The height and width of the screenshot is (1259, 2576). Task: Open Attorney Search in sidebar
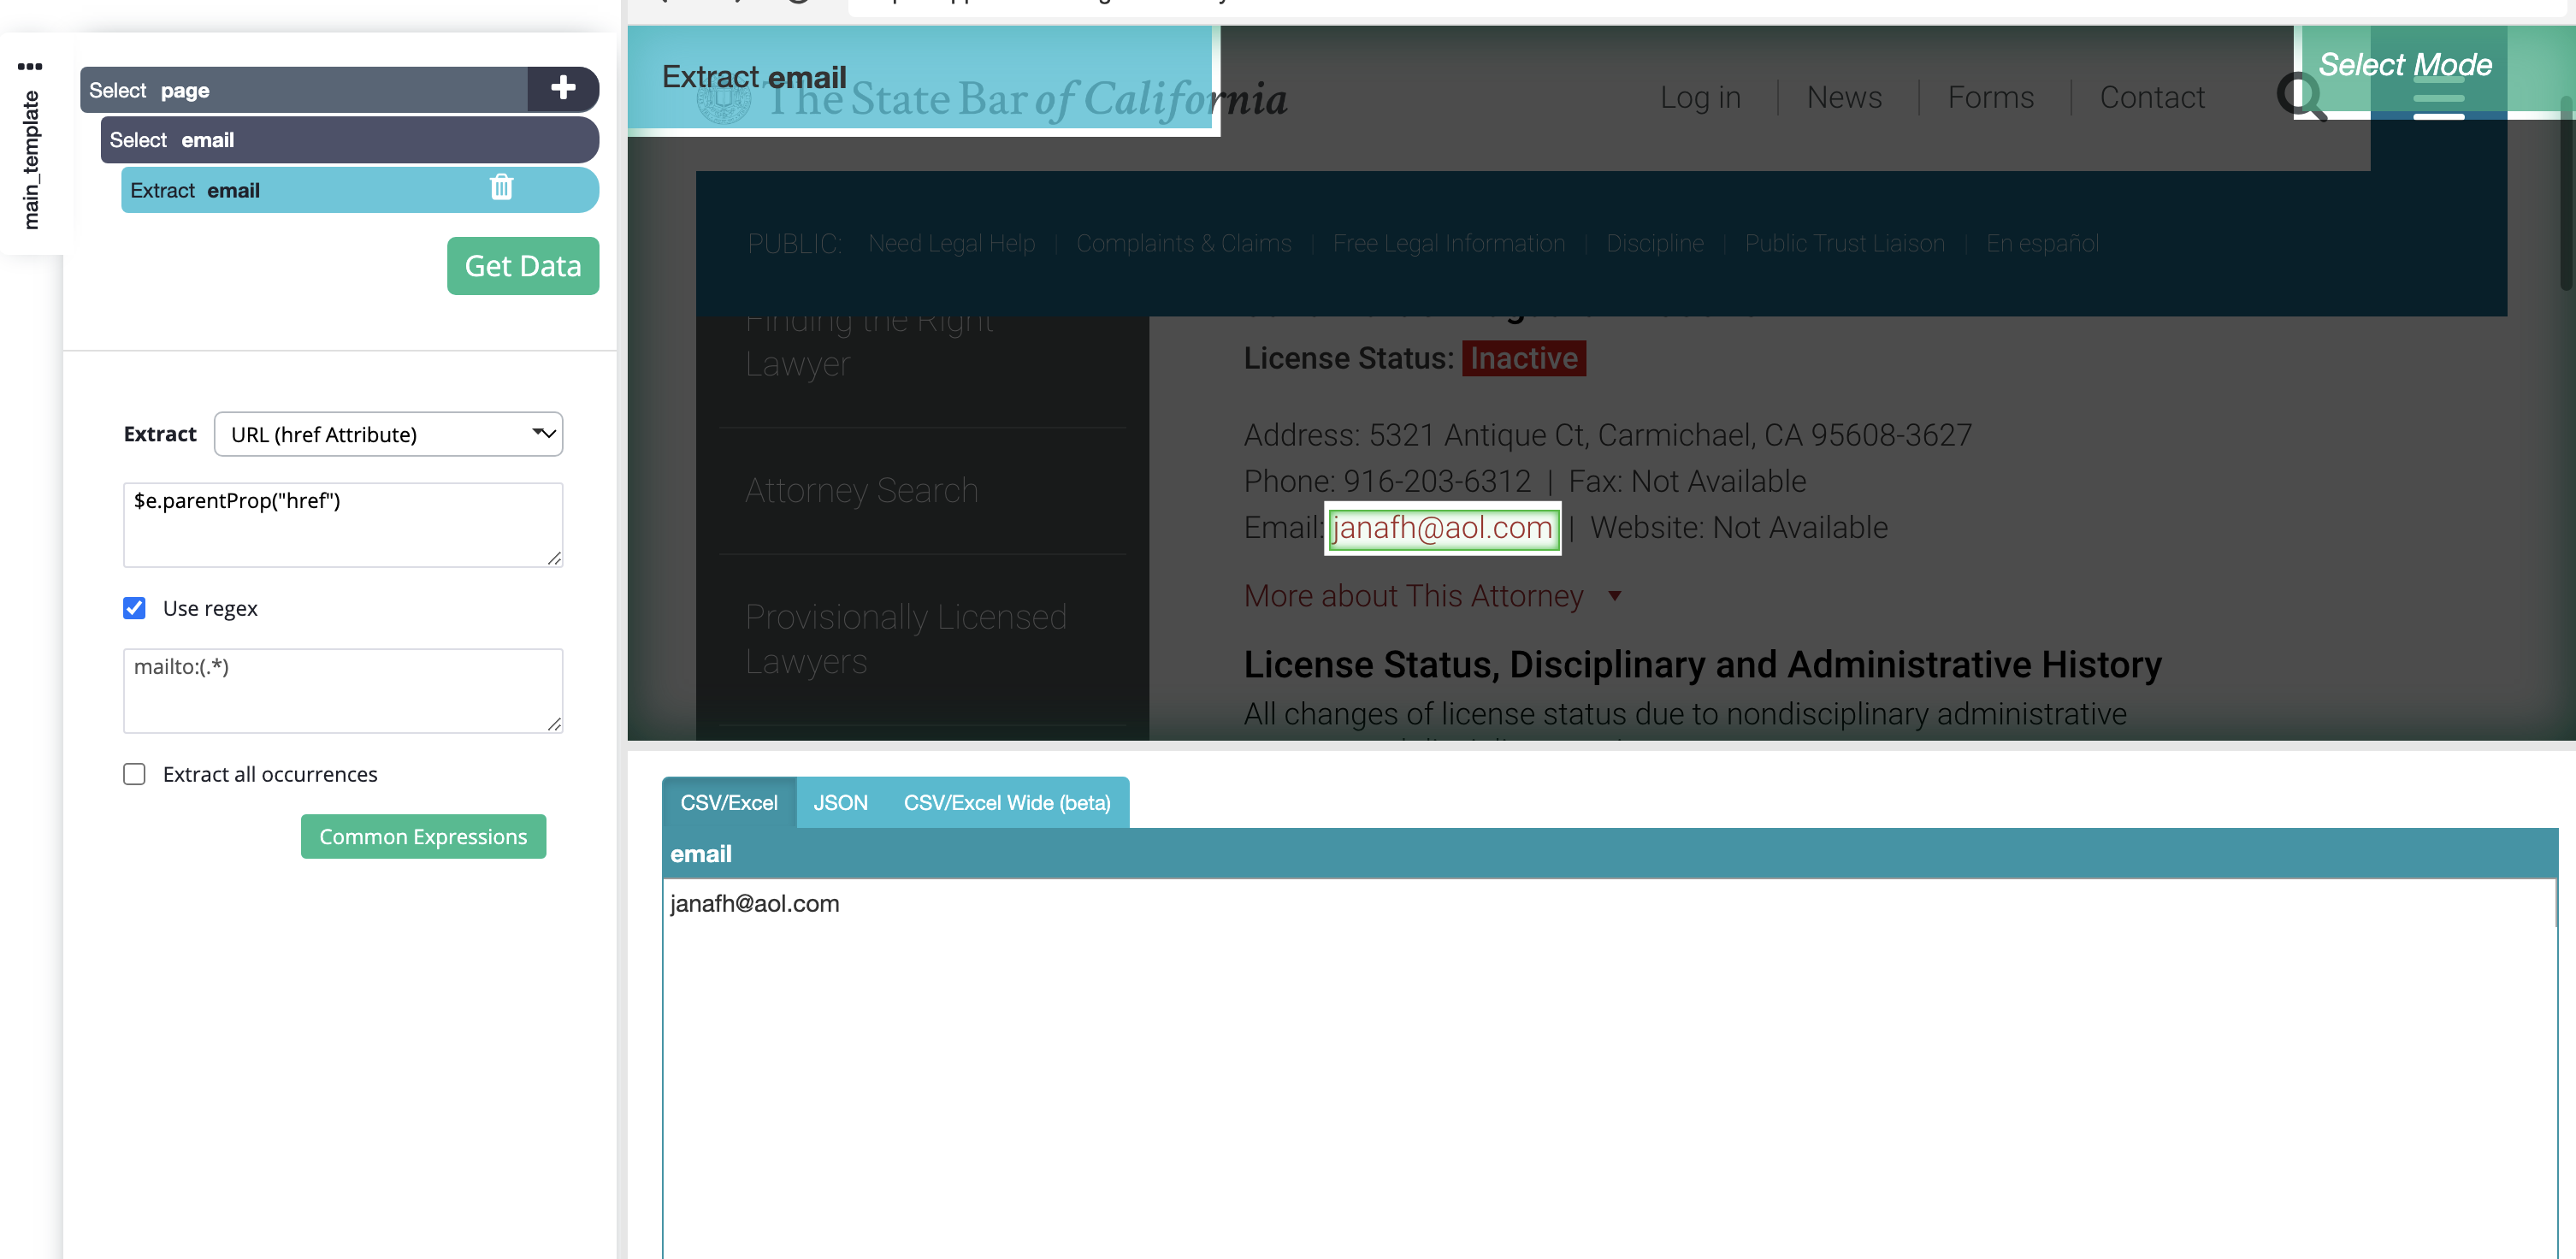click(x=861, y=491)
